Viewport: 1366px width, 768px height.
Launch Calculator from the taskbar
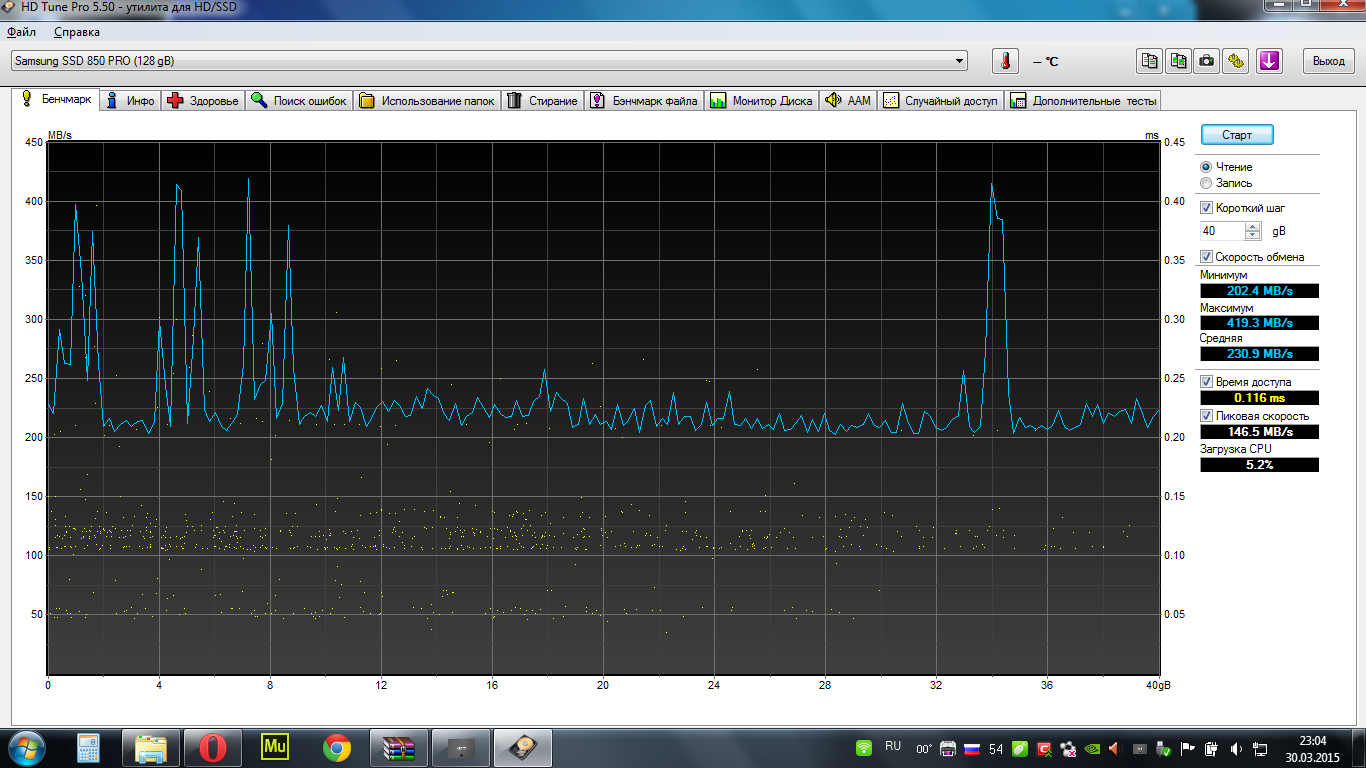coord(89,748)
